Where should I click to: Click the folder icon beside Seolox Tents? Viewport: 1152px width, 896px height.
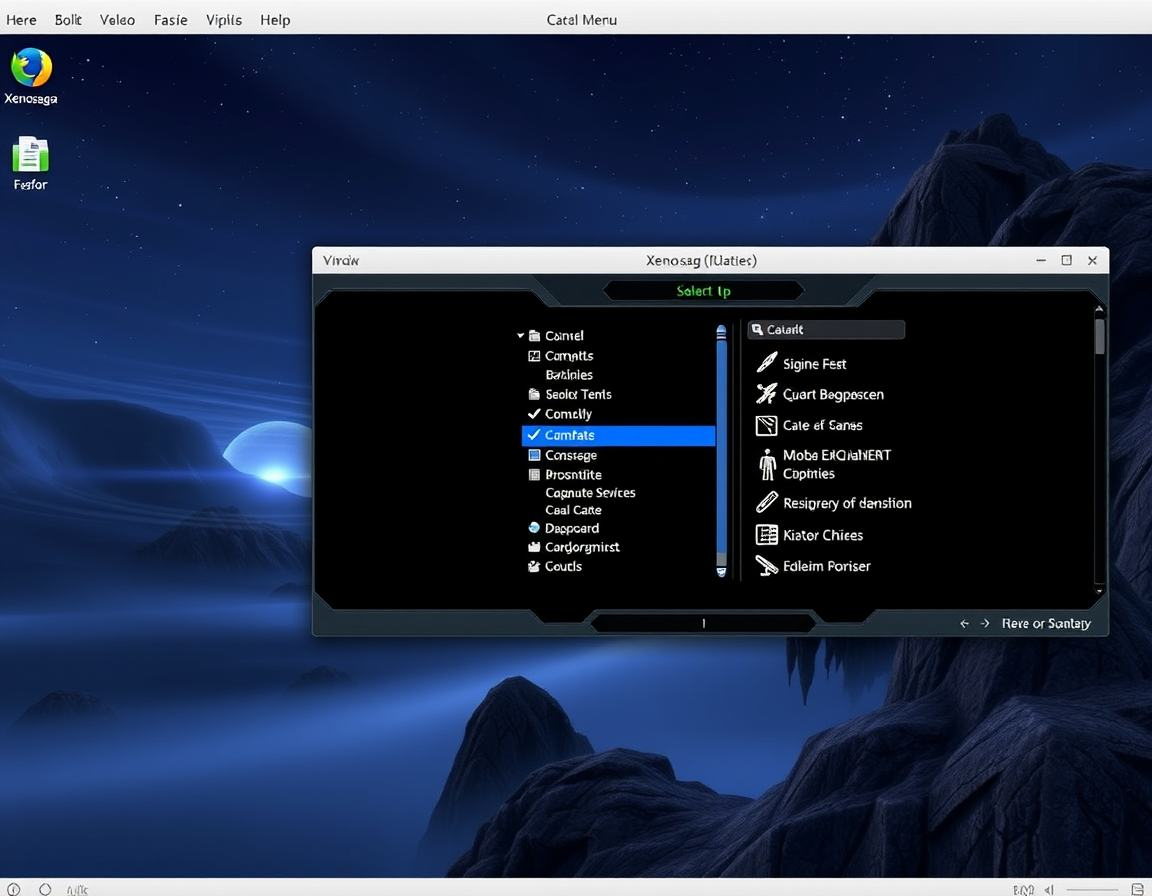pos(534,394)
